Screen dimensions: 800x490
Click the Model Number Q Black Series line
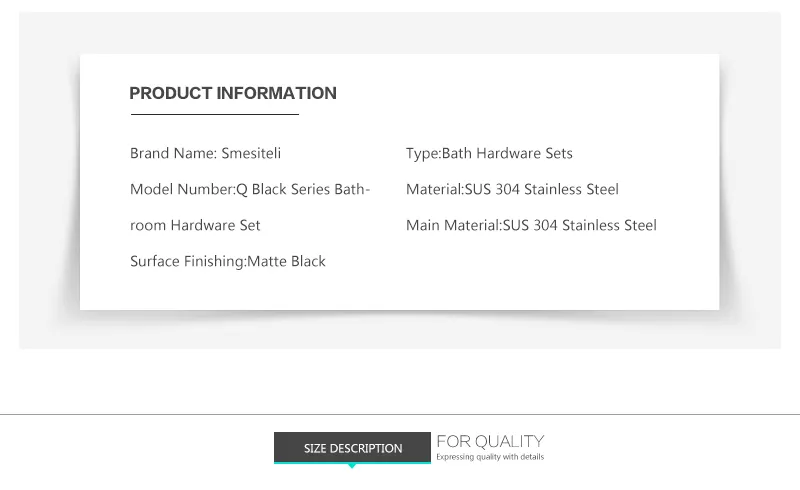[250, 189]
